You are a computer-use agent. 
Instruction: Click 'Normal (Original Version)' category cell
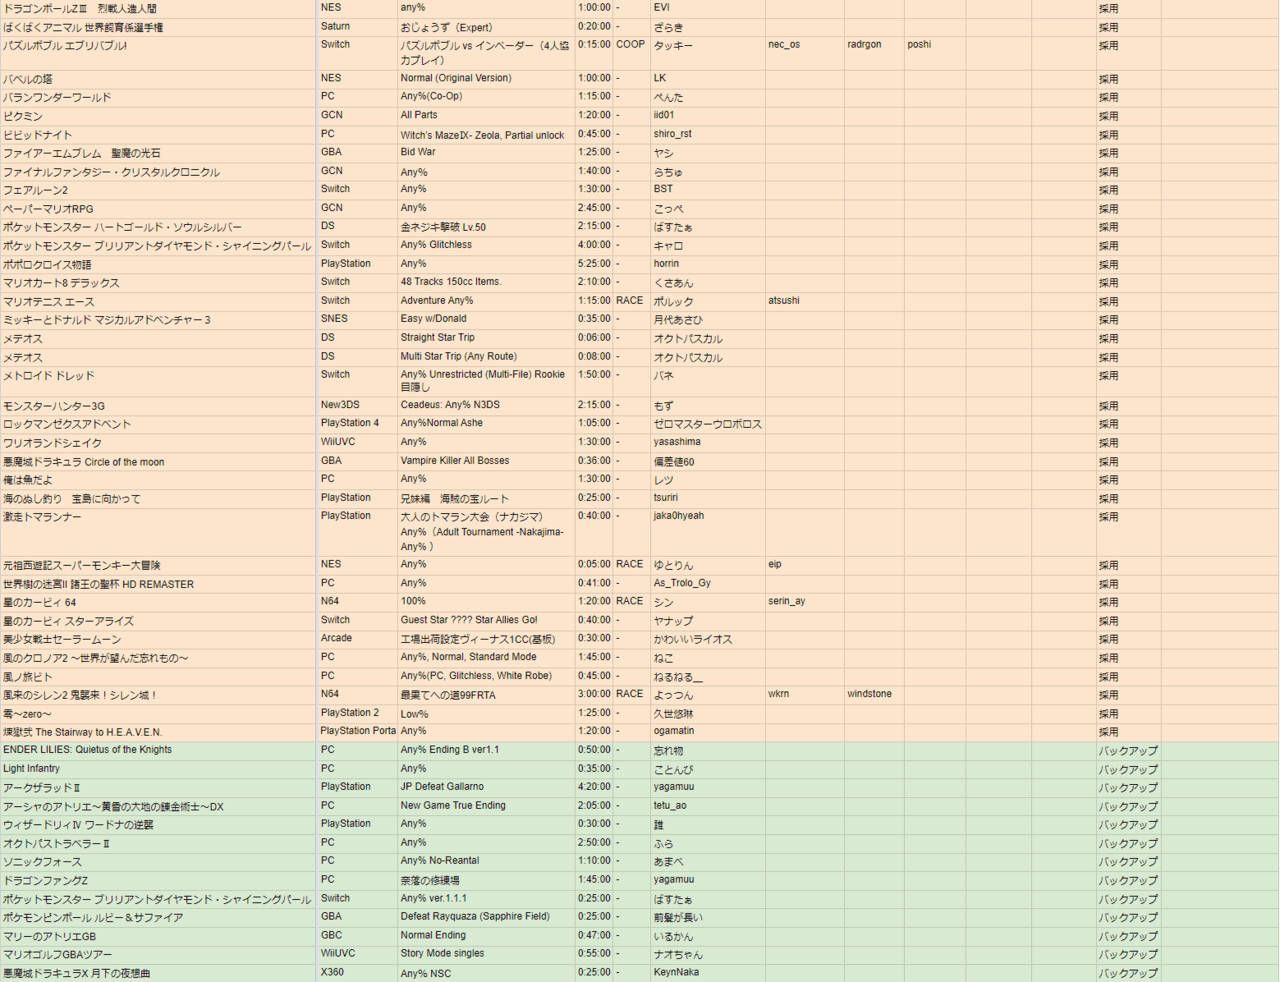click(x=485, y=78)
